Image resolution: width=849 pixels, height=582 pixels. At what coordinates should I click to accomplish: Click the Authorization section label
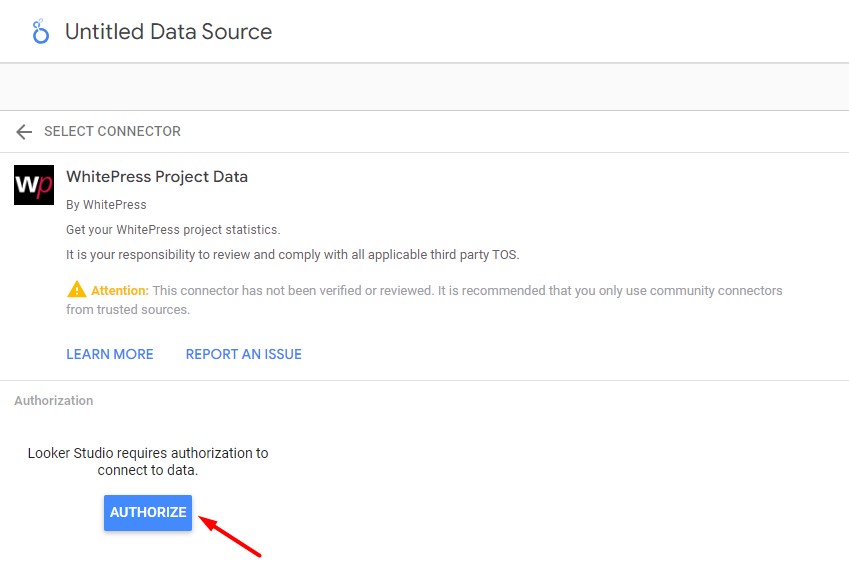pyautogui.click(x=54, y=401)
